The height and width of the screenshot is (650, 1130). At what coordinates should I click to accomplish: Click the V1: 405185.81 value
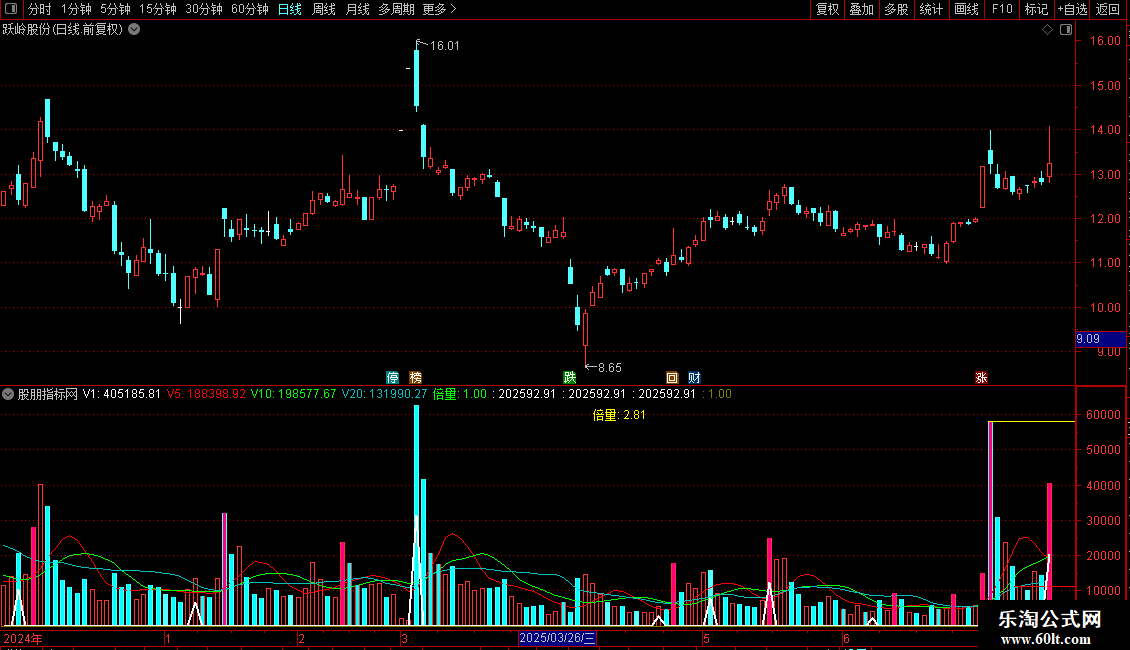click(121, 394)
